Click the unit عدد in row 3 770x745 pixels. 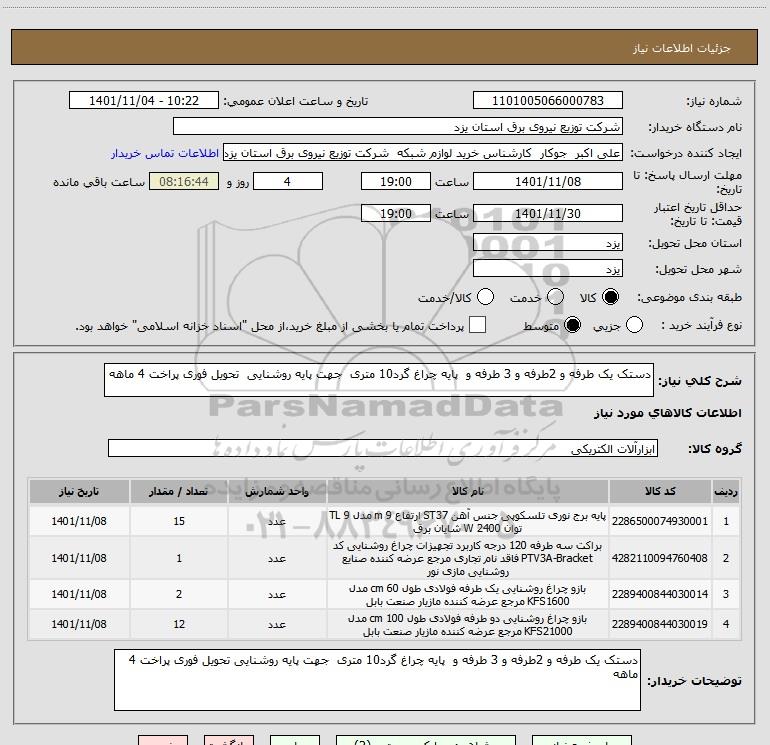click(277, 595)
